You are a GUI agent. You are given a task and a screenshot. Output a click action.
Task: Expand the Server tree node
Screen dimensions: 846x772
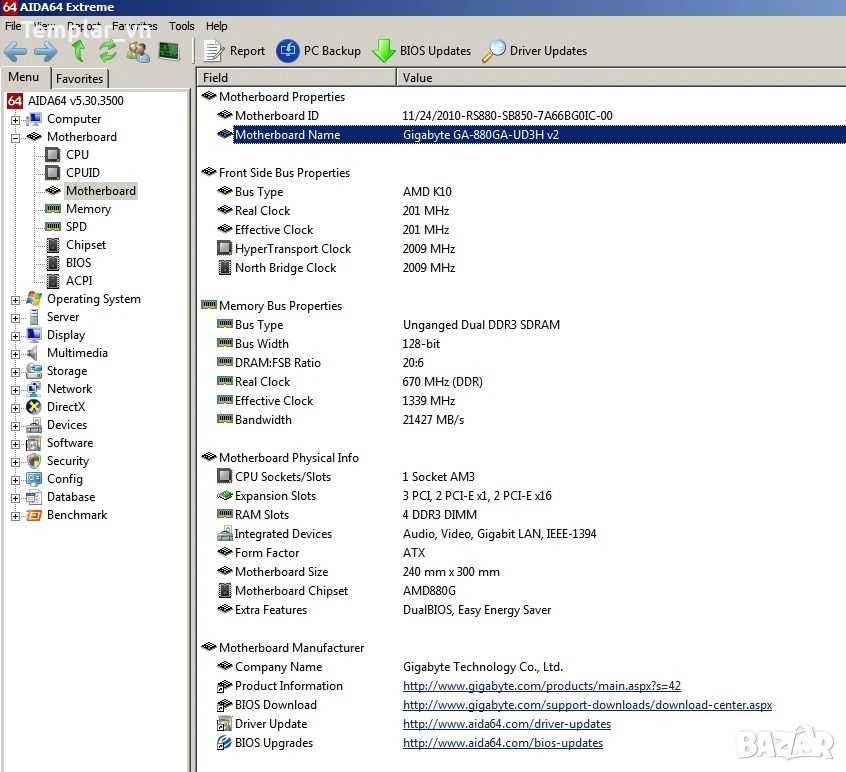click(x=16, y=318)
